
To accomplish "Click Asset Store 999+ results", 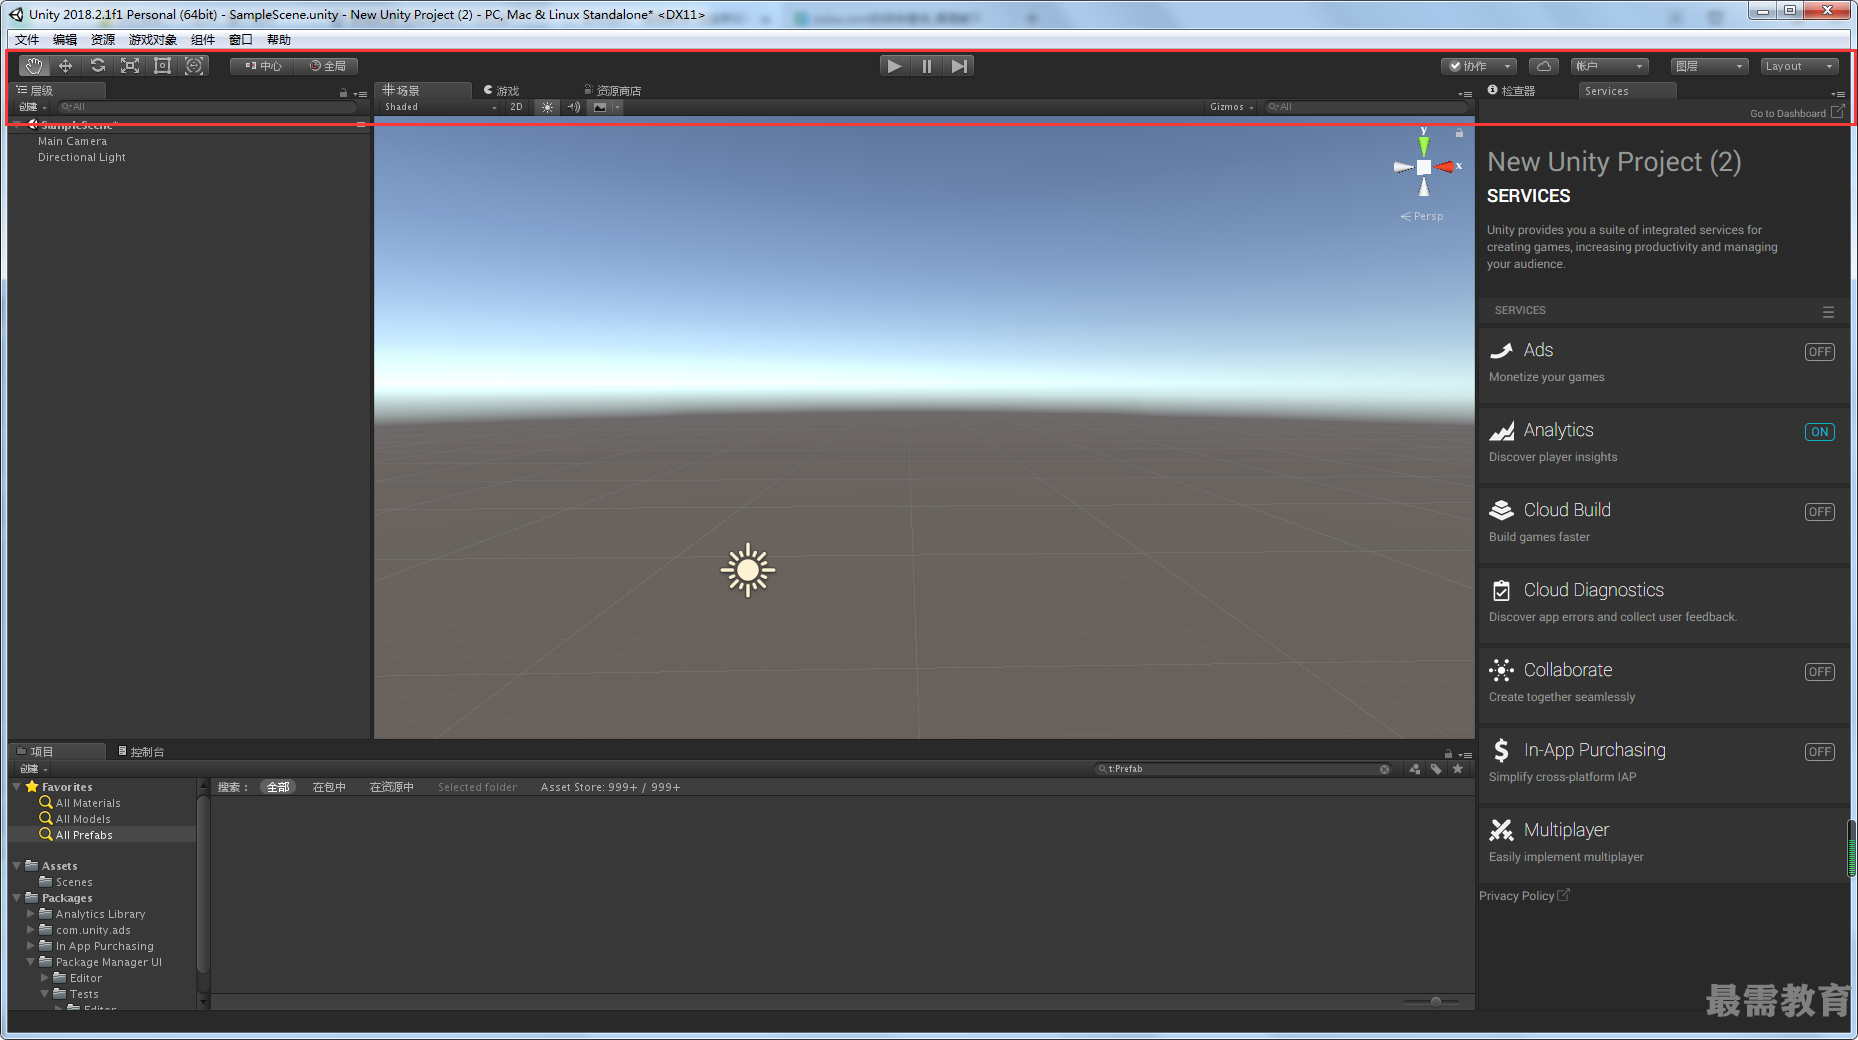I will point(610,787).
